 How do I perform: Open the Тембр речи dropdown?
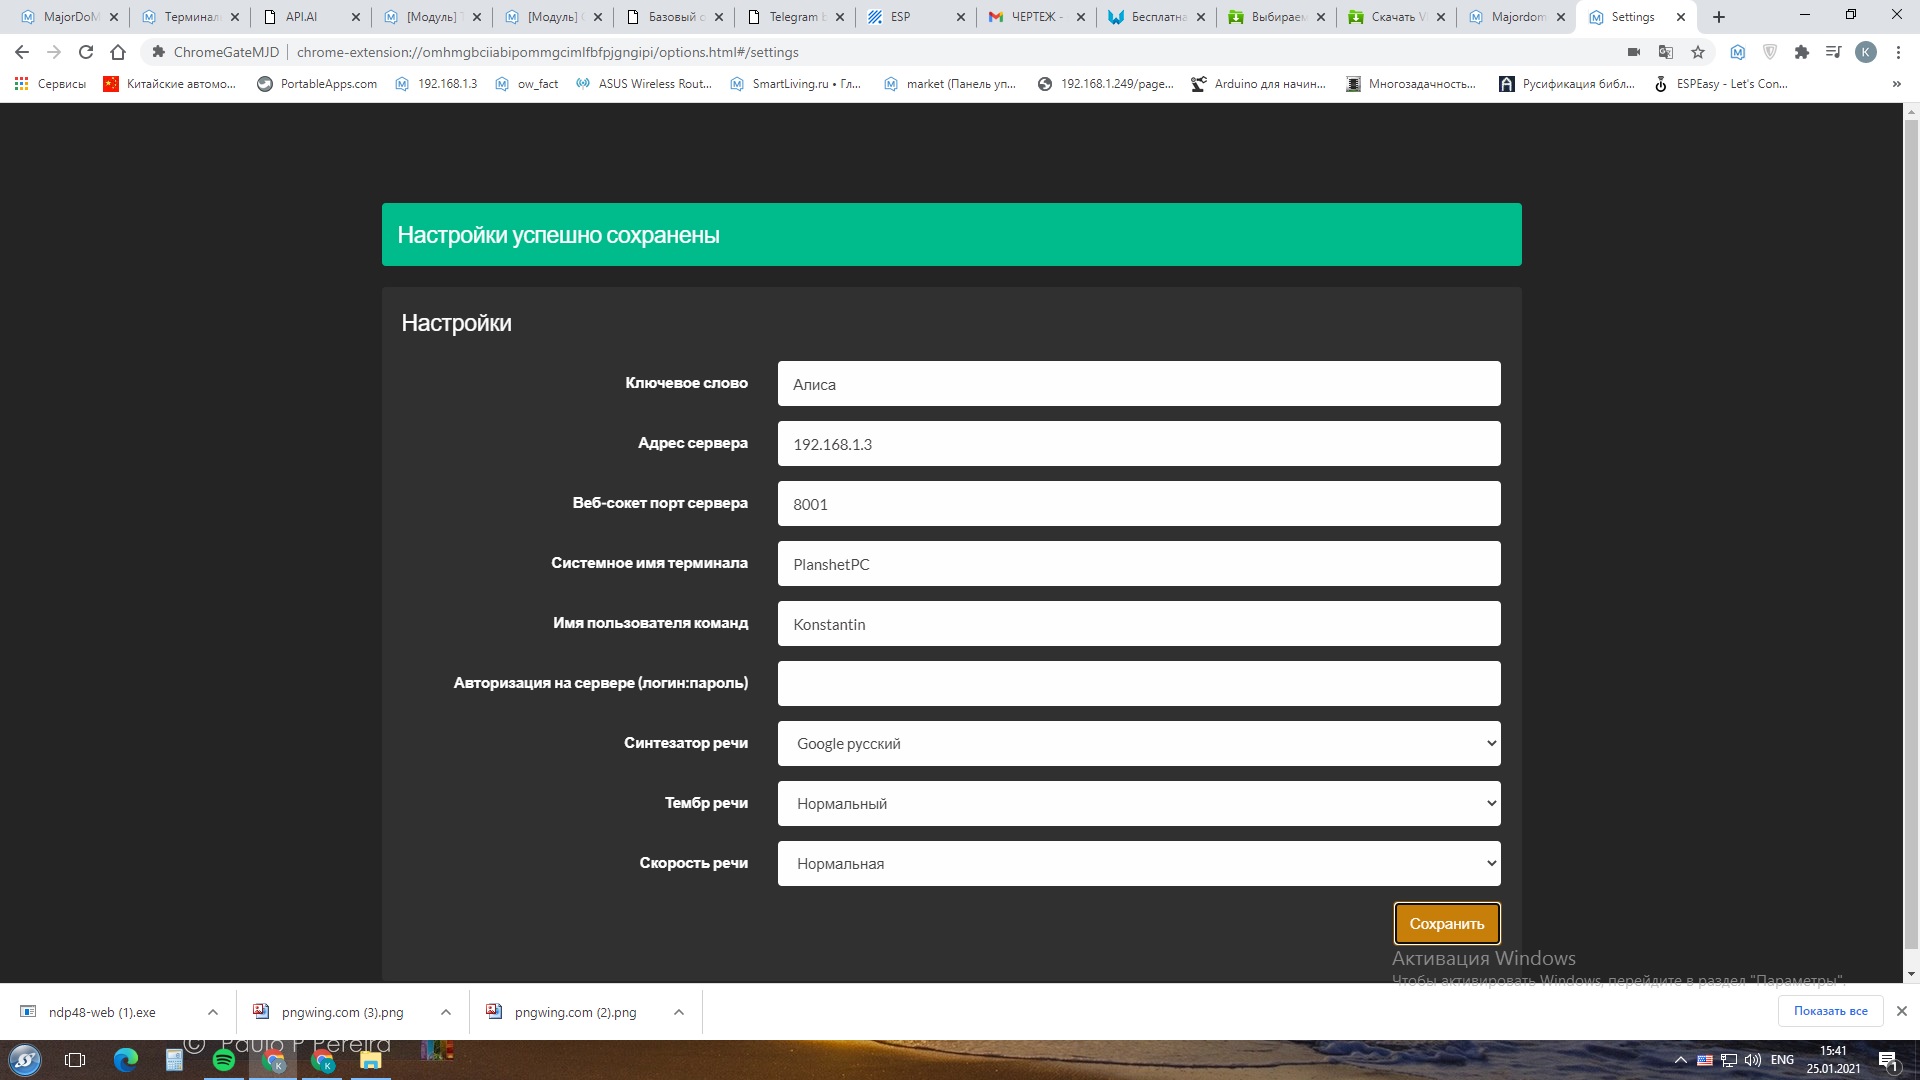click(x=1138, y=803)
